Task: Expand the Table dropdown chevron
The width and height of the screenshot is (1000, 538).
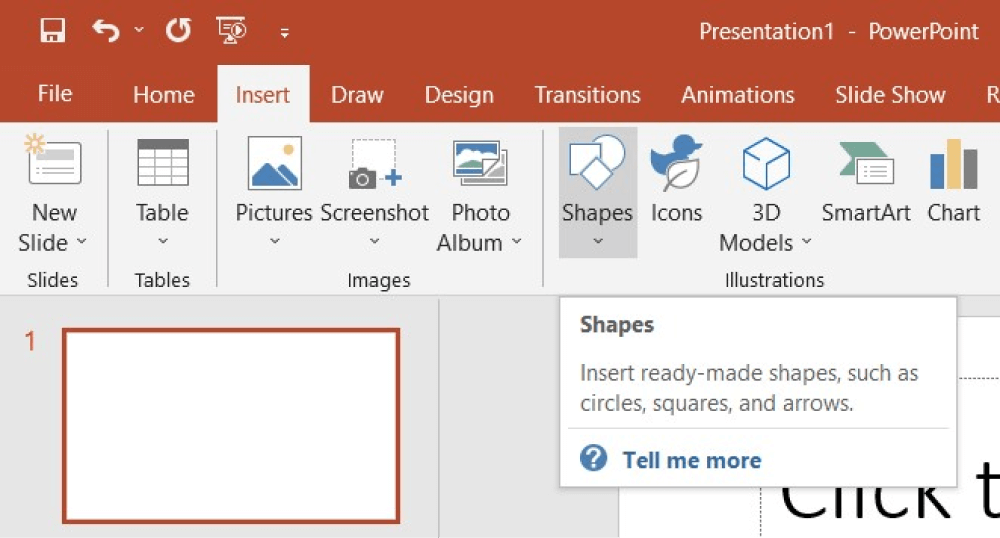Action: pyautogui.click(x=163, y=241)
